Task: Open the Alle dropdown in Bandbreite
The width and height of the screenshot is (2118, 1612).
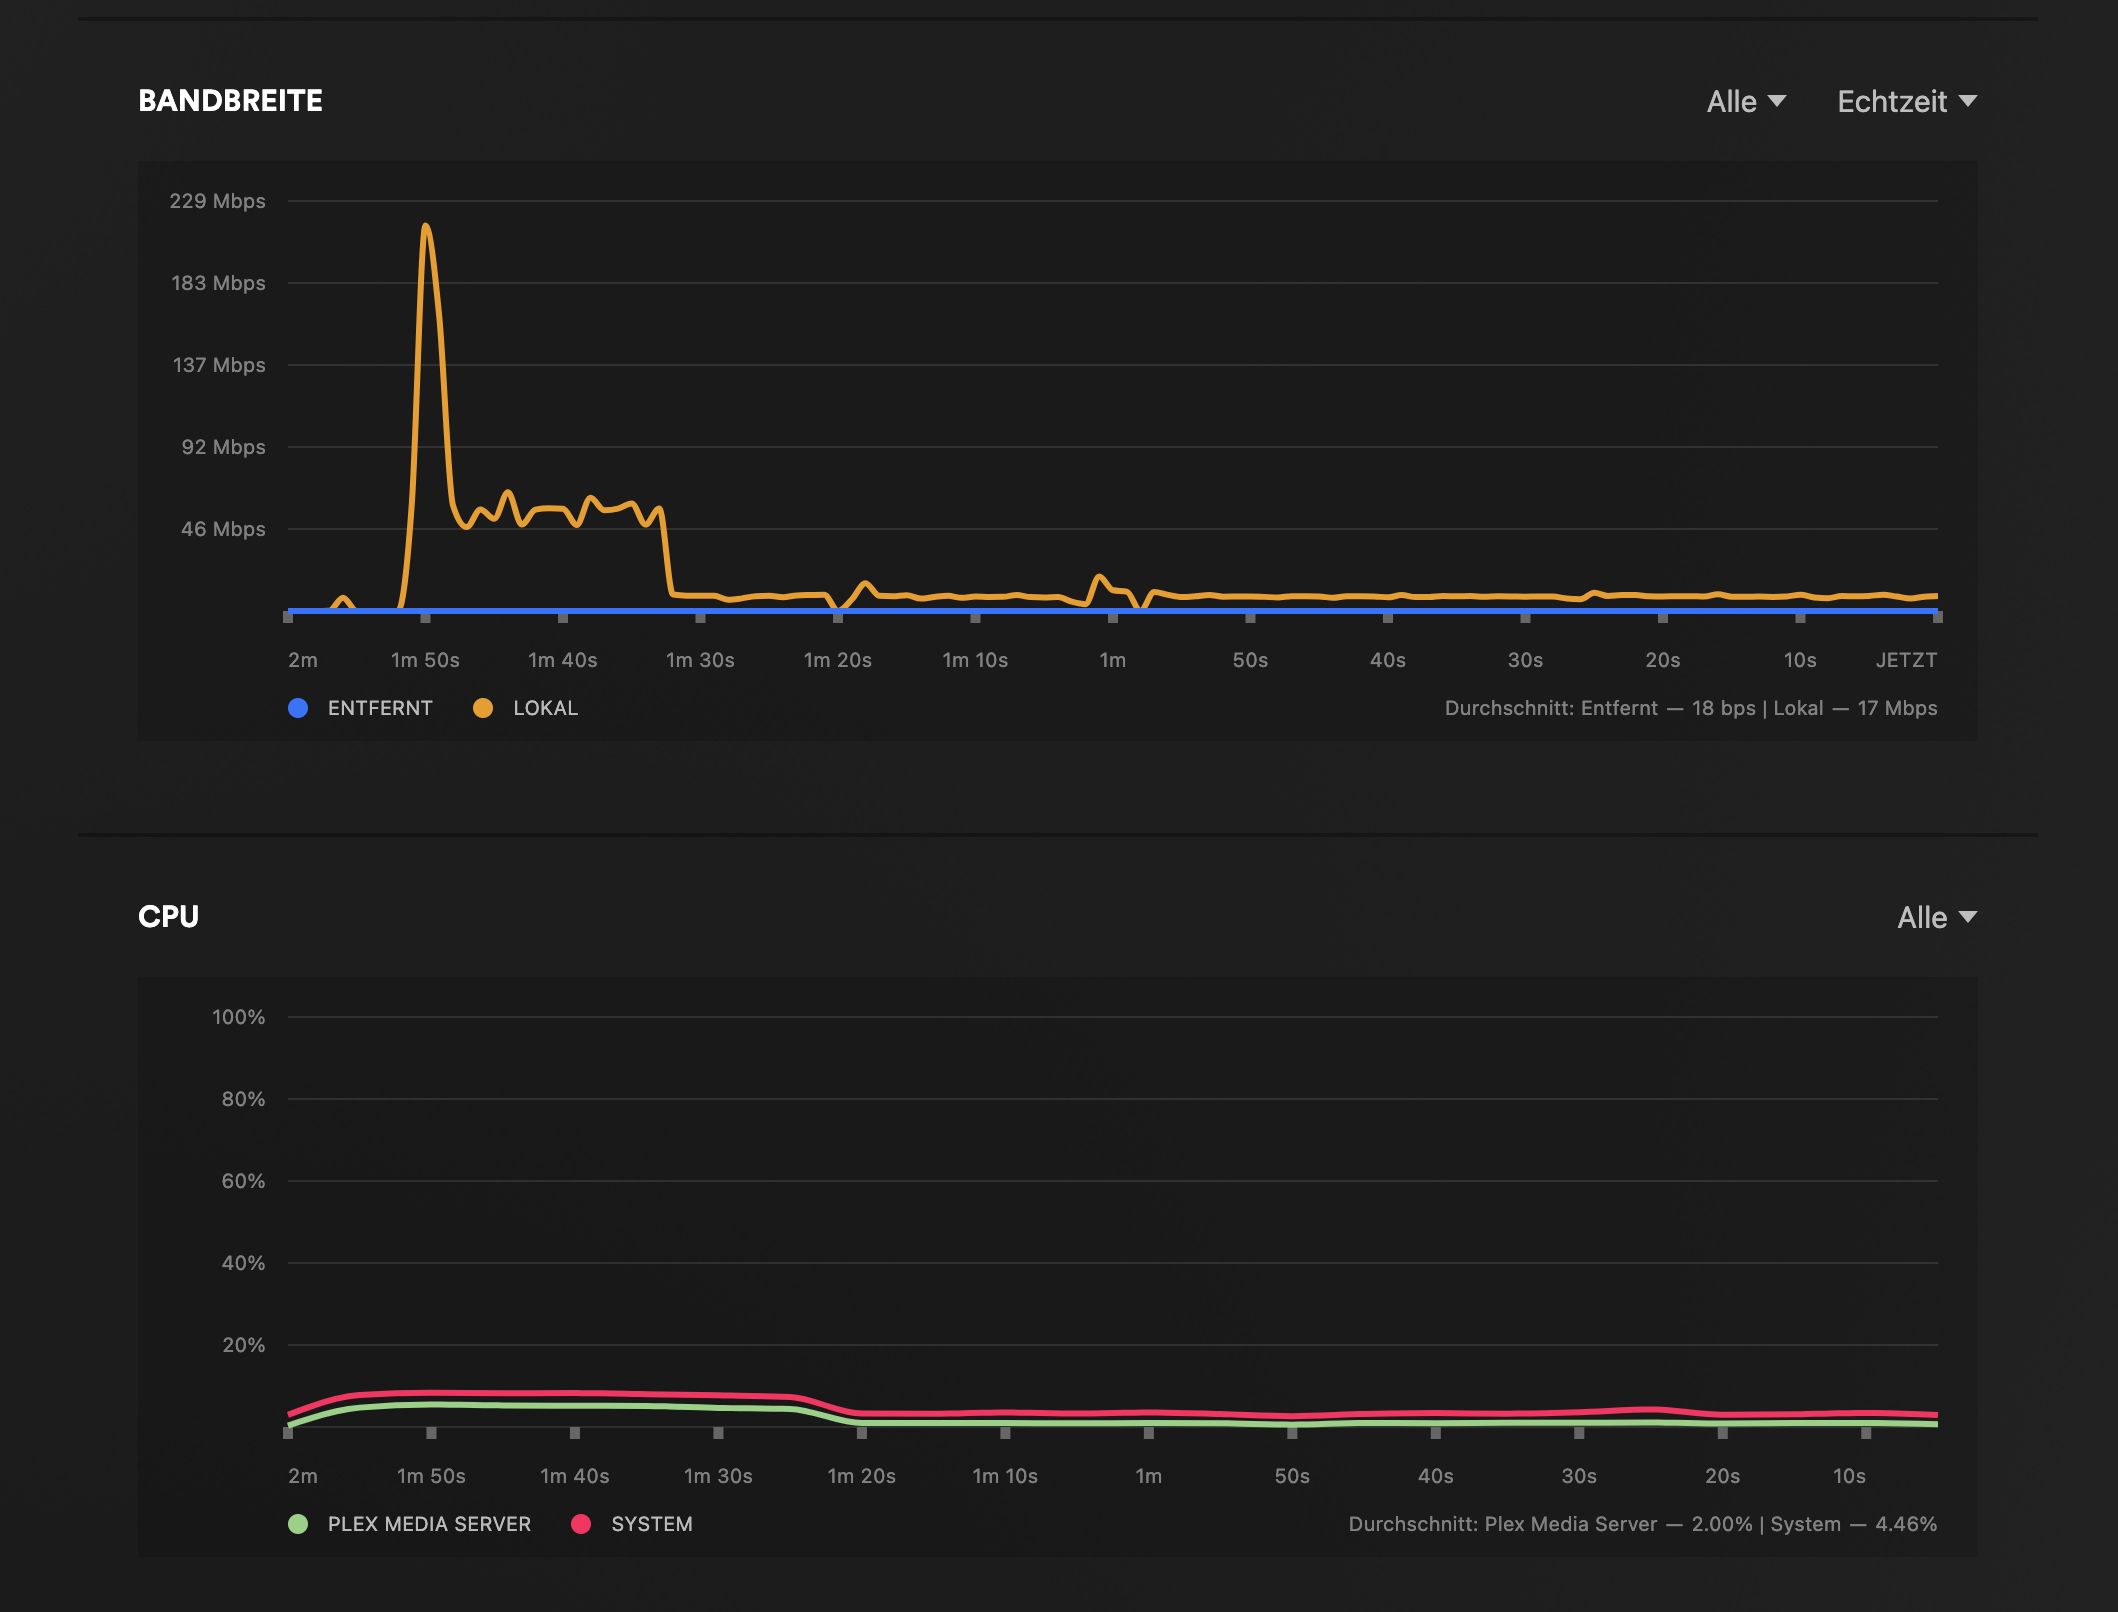Action: pos(1745,101)
